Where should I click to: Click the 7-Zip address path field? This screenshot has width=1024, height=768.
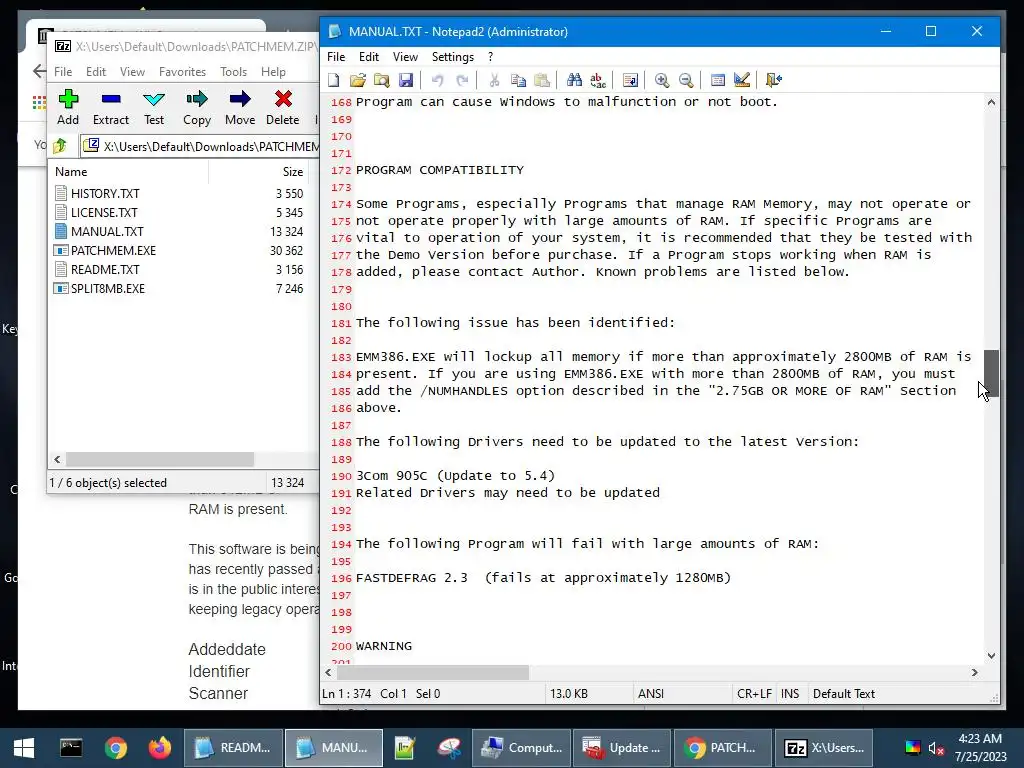click(200, 146)
